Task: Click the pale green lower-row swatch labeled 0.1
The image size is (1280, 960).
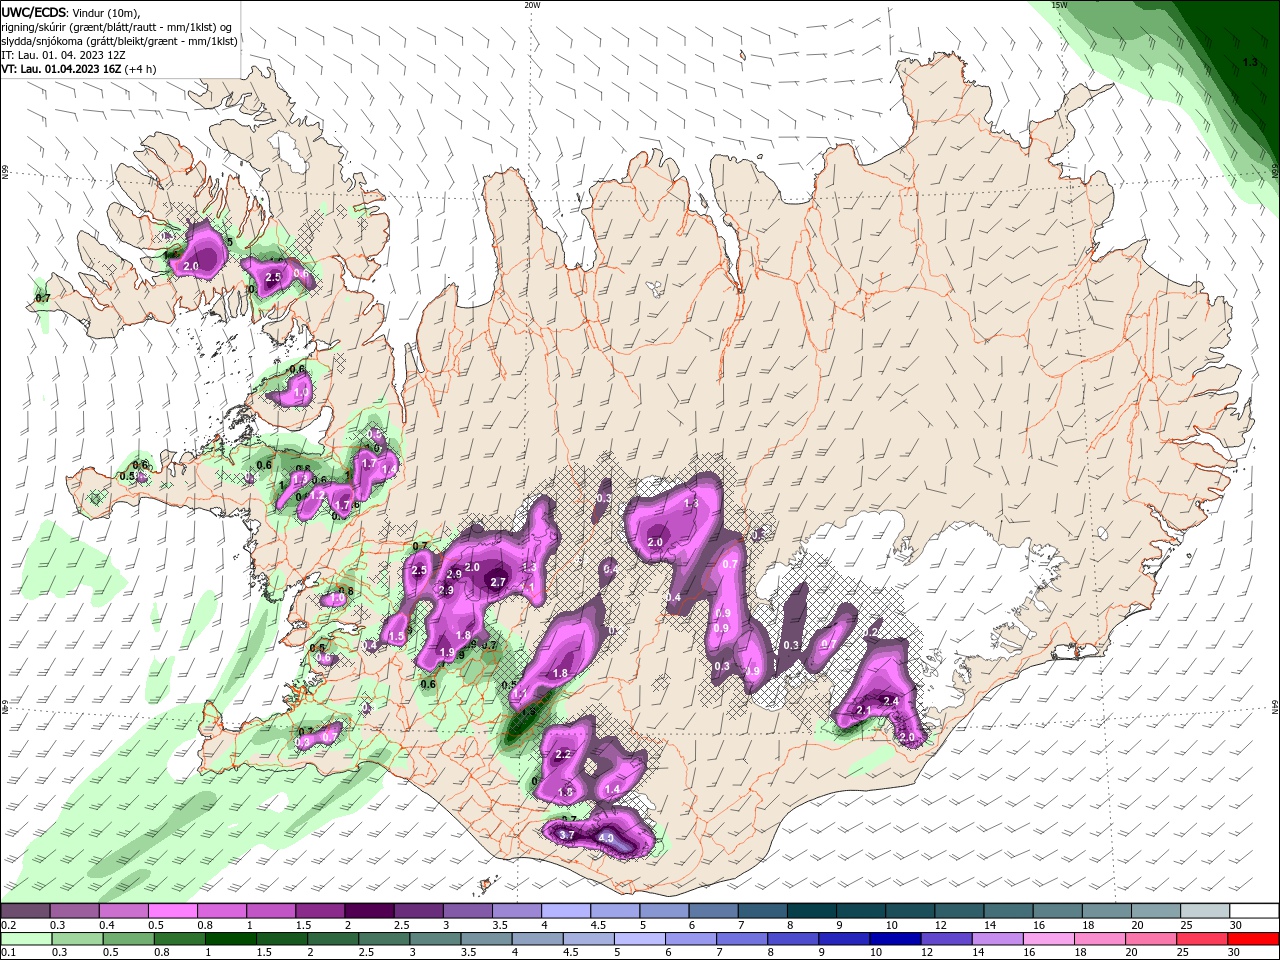Action: point(26,939)
